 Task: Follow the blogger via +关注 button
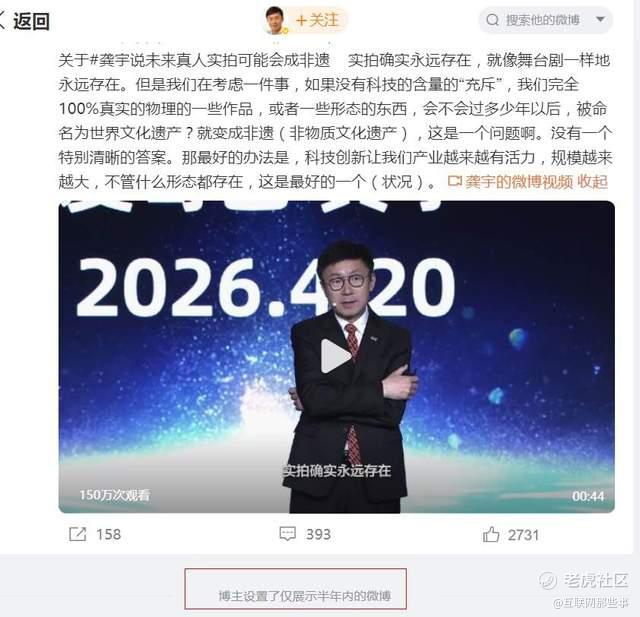coord(318,20)
